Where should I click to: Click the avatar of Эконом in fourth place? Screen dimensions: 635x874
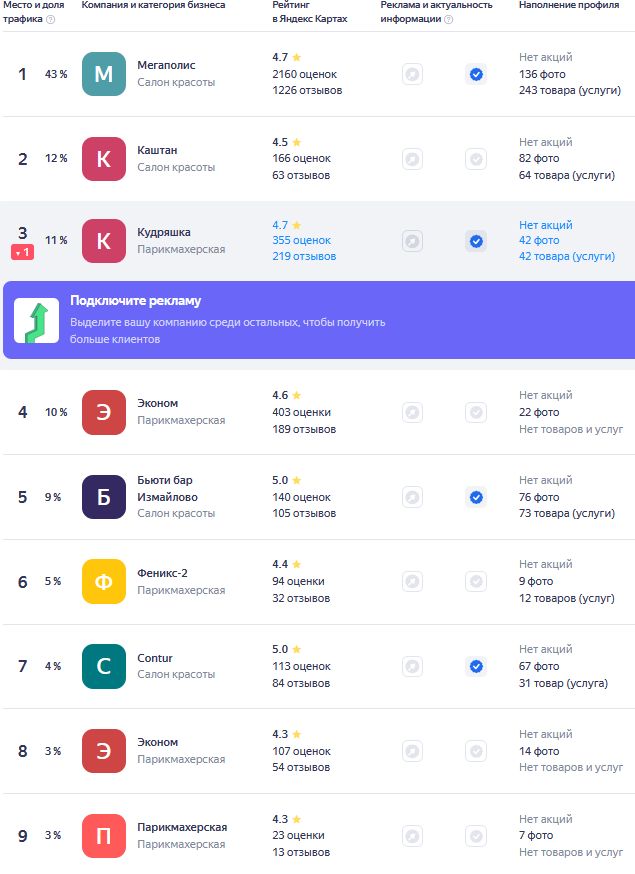104,412
